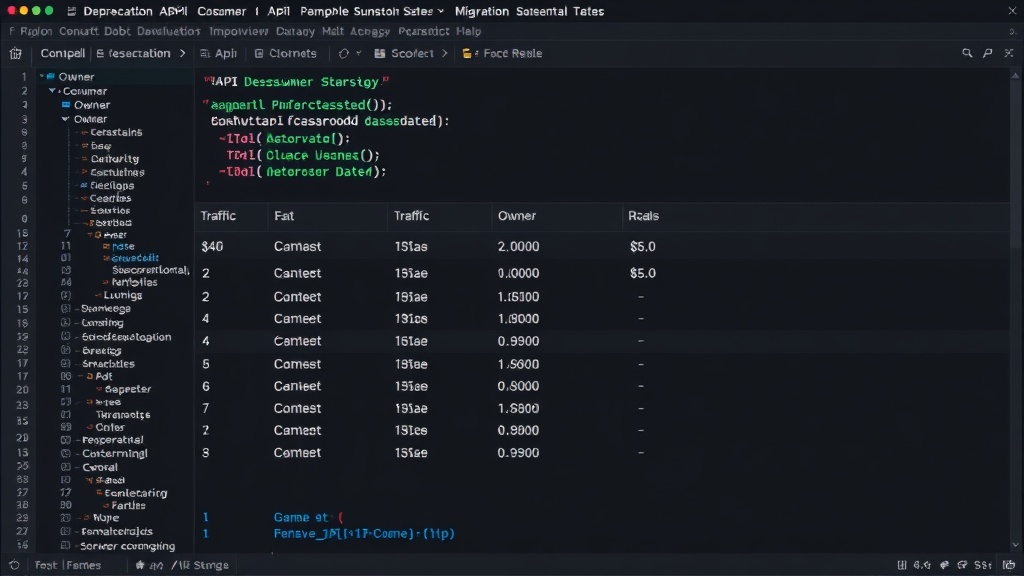Select the Lunigs tree item
The width and height of the screenshot is (1024, 576).
123,295
